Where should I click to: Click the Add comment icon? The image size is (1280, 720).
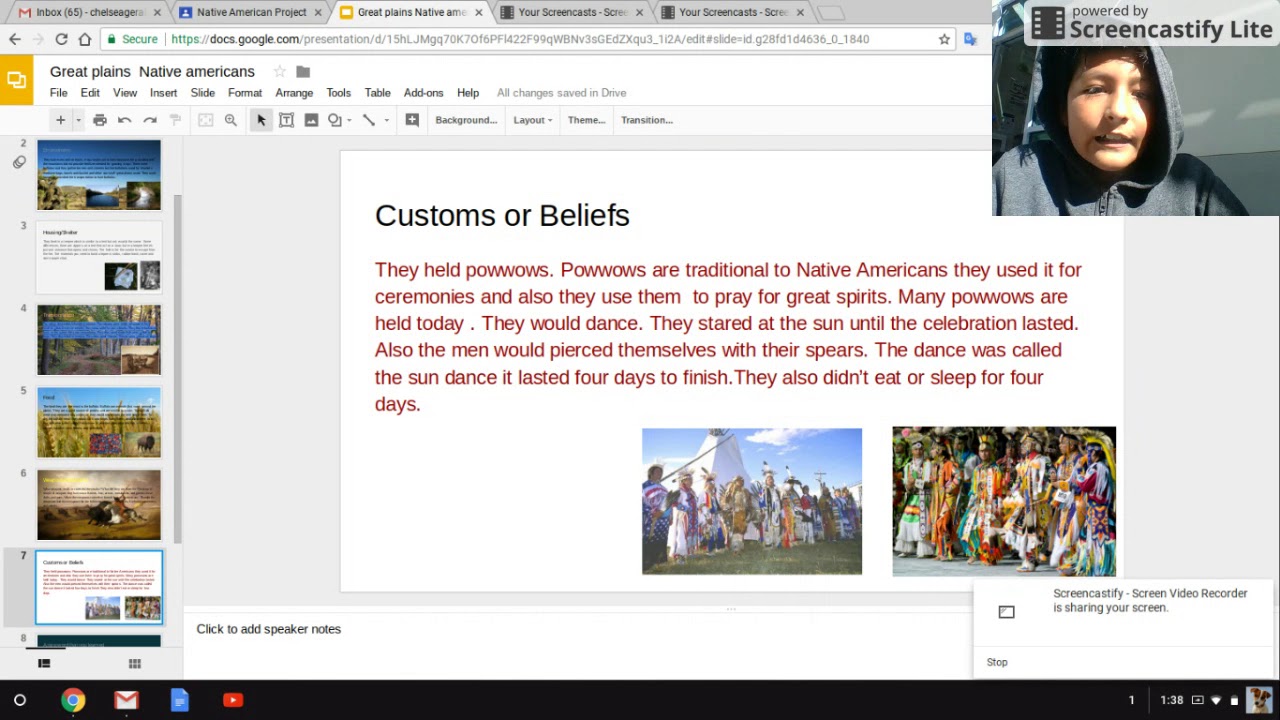[x=412, y=120]
